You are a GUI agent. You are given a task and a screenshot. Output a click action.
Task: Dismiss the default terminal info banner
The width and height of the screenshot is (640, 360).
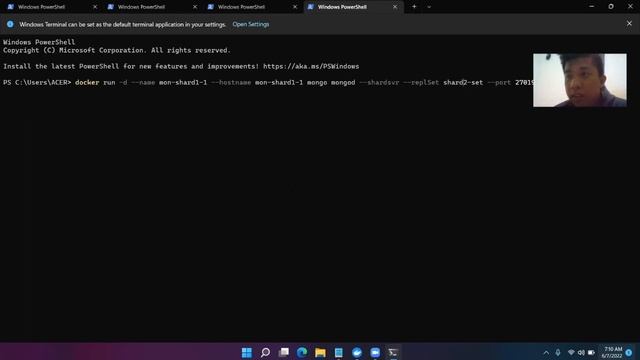[629, 24]
